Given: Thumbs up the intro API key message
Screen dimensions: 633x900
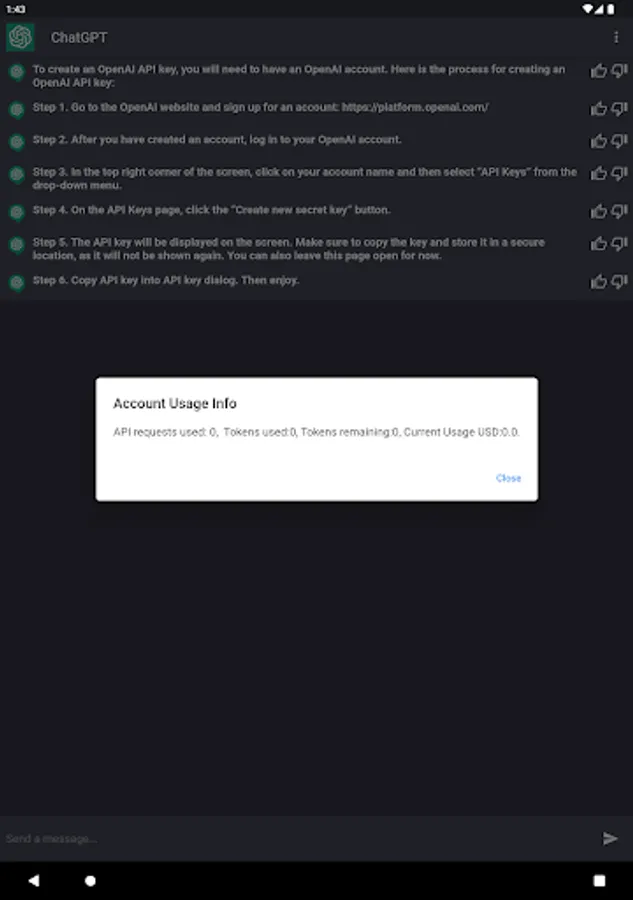Looking at the screenshot, I should point(599,71).
